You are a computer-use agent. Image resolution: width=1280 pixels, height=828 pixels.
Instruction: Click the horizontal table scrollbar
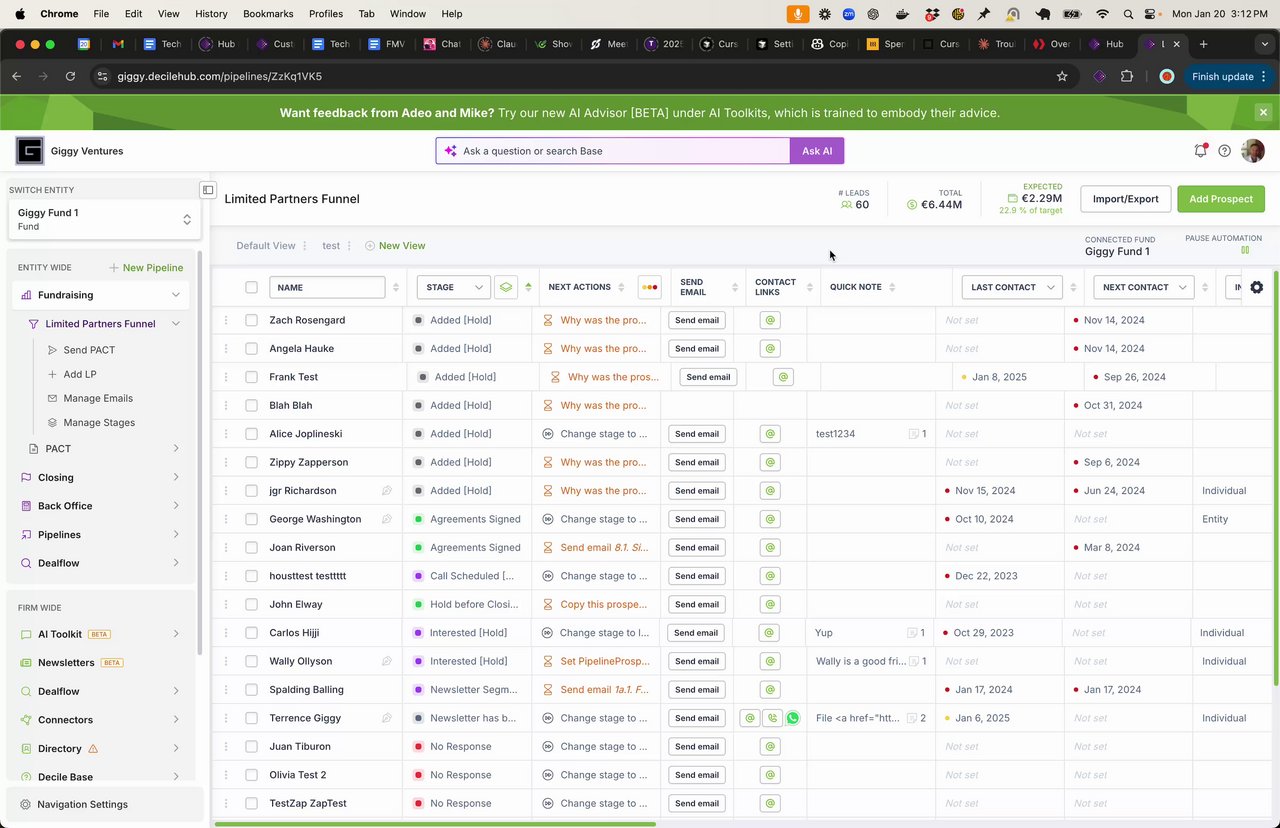coord(435,824)
